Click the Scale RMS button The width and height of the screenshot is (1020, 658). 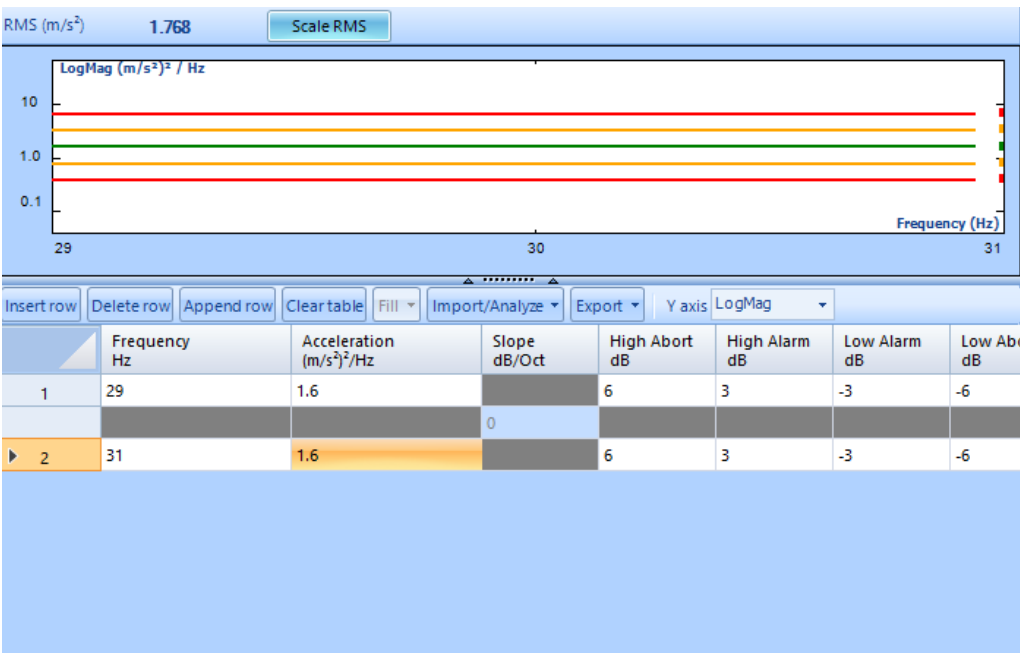[x=329, y=27]
